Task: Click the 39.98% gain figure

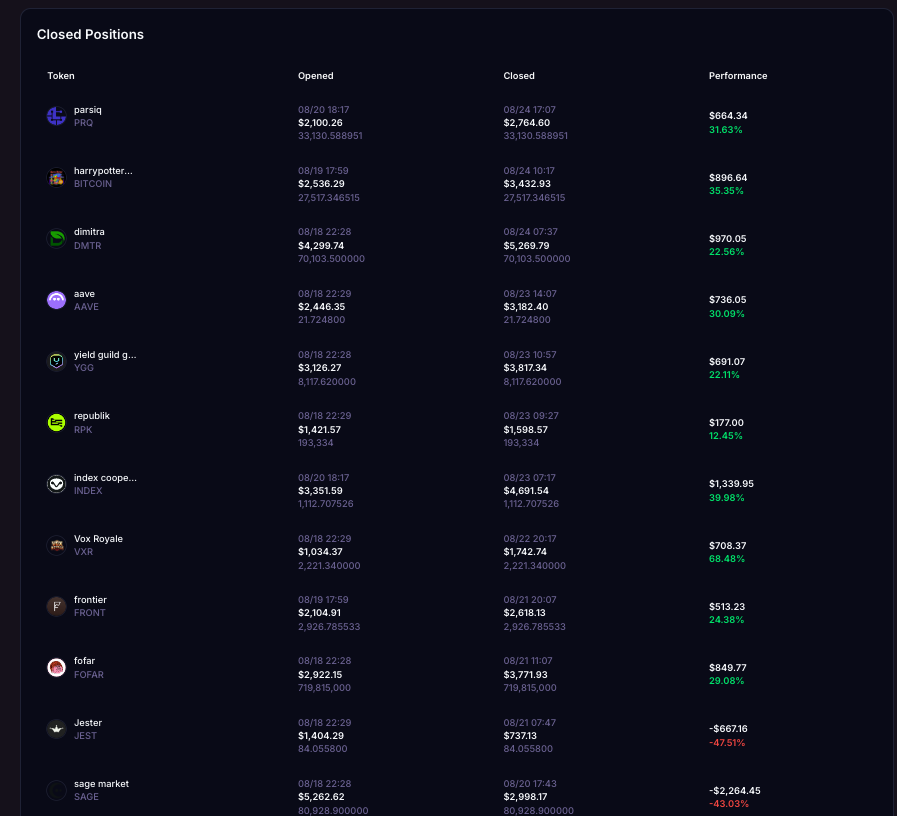Action: pyautogui.click(x=727, y=498)
